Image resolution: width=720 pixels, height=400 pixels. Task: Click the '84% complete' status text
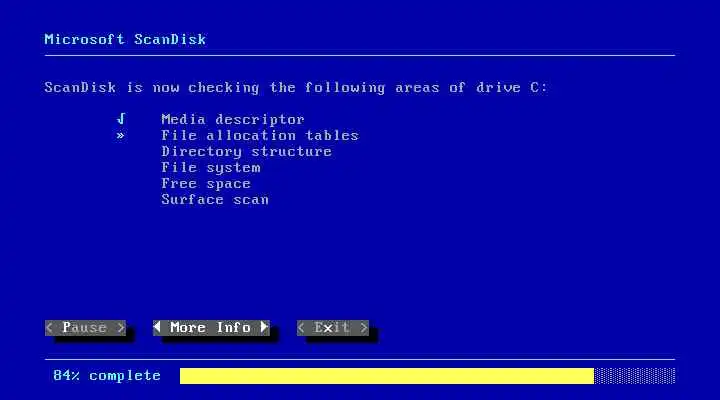[x=107, y=376]
